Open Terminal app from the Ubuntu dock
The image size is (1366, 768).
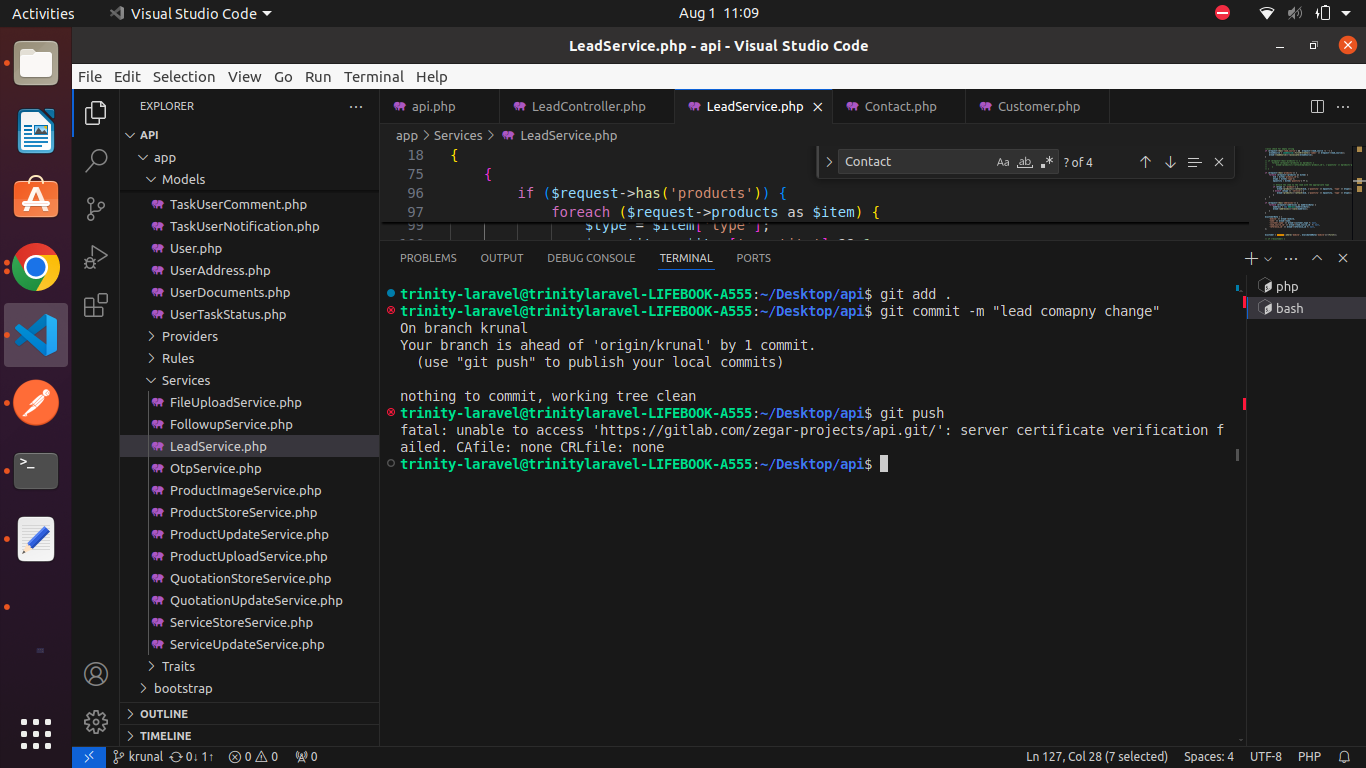[x=37, y=471]
